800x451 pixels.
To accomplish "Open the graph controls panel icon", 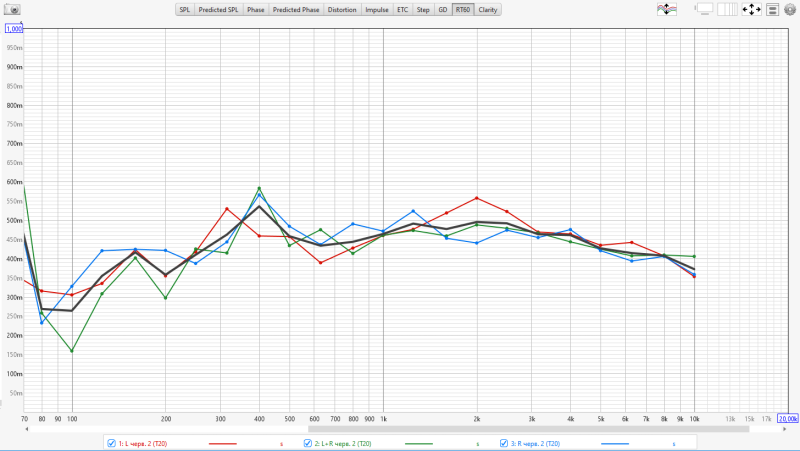I will point(772,9).
